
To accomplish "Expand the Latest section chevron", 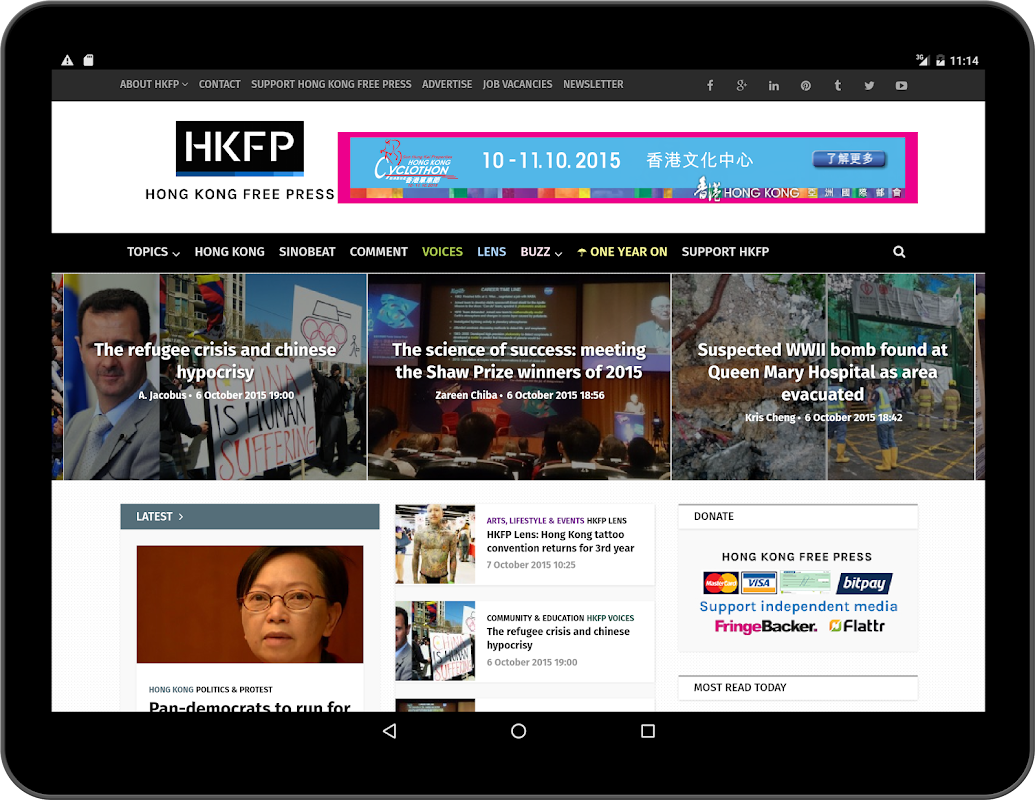I will tap(181, 517).
